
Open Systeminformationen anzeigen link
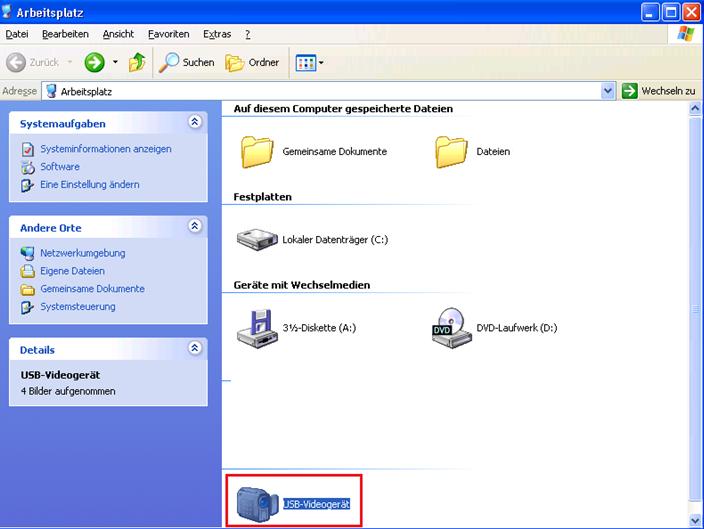point(106,149)
